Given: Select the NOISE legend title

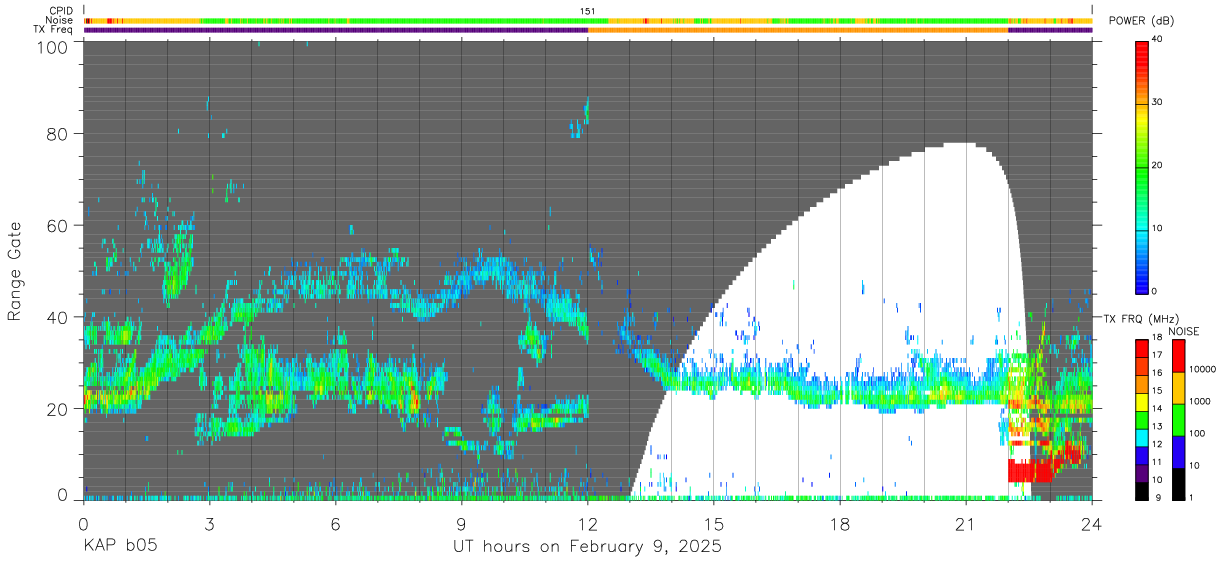Looking at the screenshot, I should pos(1186,331).
